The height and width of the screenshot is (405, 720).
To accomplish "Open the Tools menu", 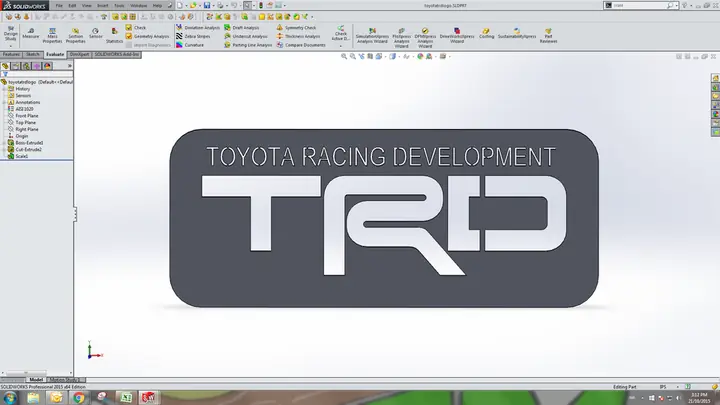I will (119, 6).
